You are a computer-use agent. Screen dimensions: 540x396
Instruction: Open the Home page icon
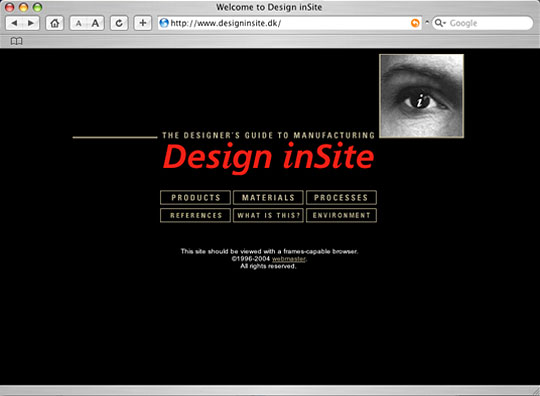tap(54, 23)
